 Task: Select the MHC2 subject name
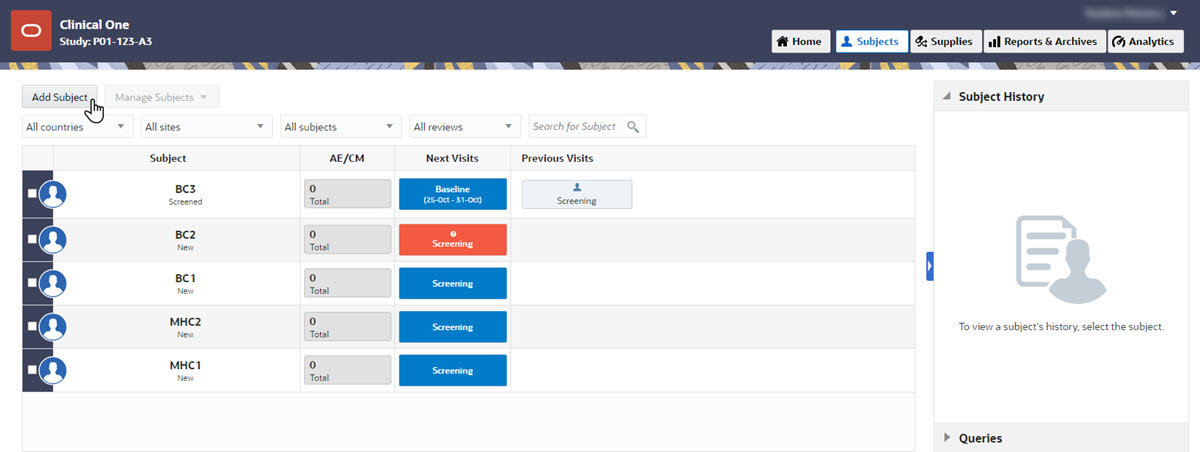coord(185,321)
